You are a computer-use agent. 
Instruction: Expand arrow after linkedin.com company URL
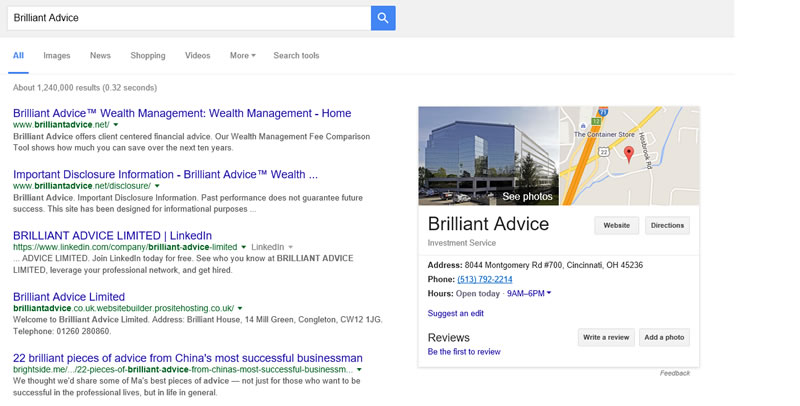click(243, 247)
